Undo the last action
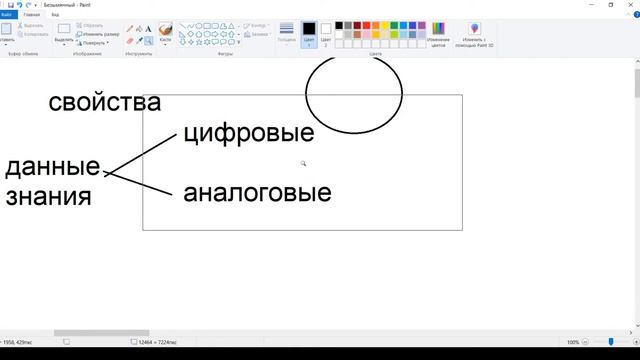The width and height of the screenshot is (640, 360). [x=19, y=5]
